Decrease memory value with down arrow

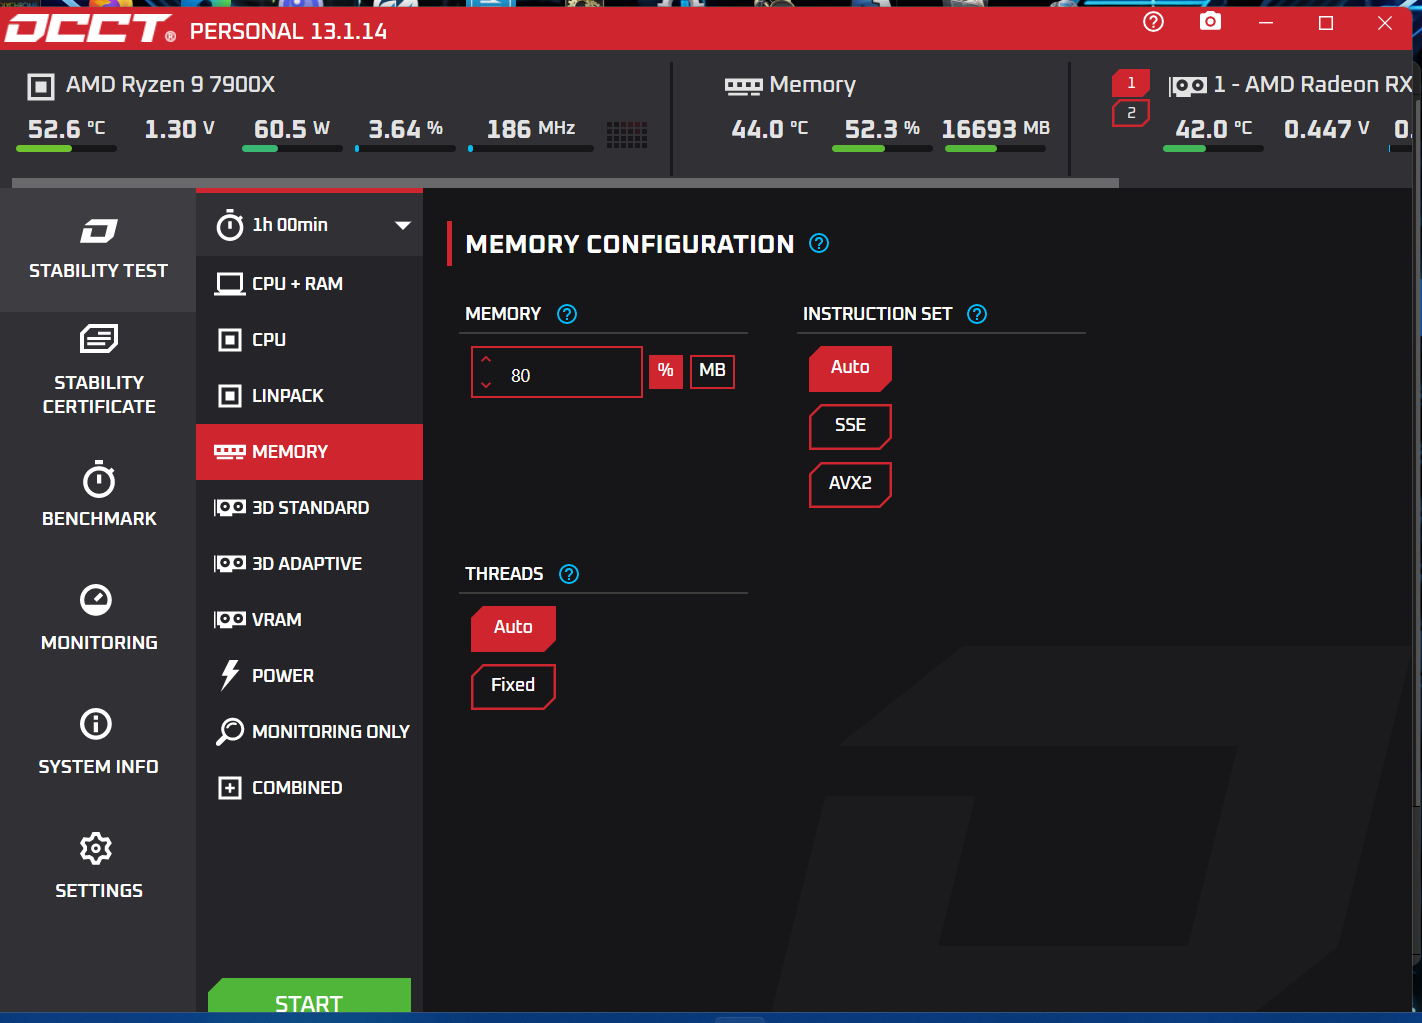point(486,385)
